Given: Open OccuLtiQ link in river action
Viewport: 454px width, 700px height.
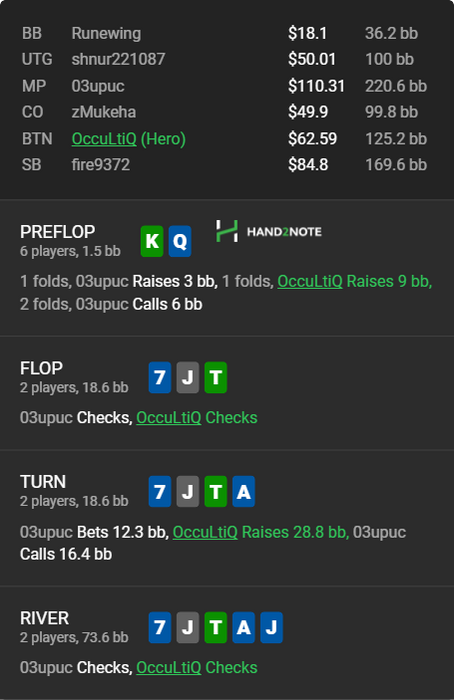Looking at the screenshot, I should click(169, 667).
